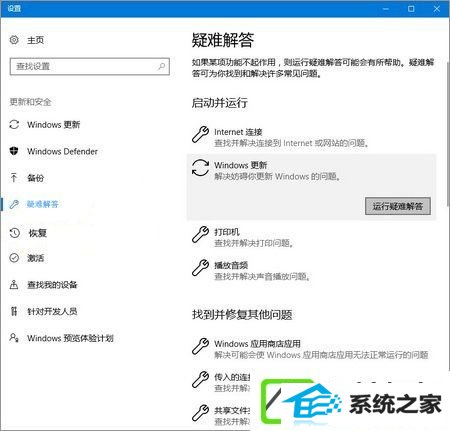Click the 找到并修复其他问题 heading
The width and height of the screenshot is (450, 431).
coord(242,314)
